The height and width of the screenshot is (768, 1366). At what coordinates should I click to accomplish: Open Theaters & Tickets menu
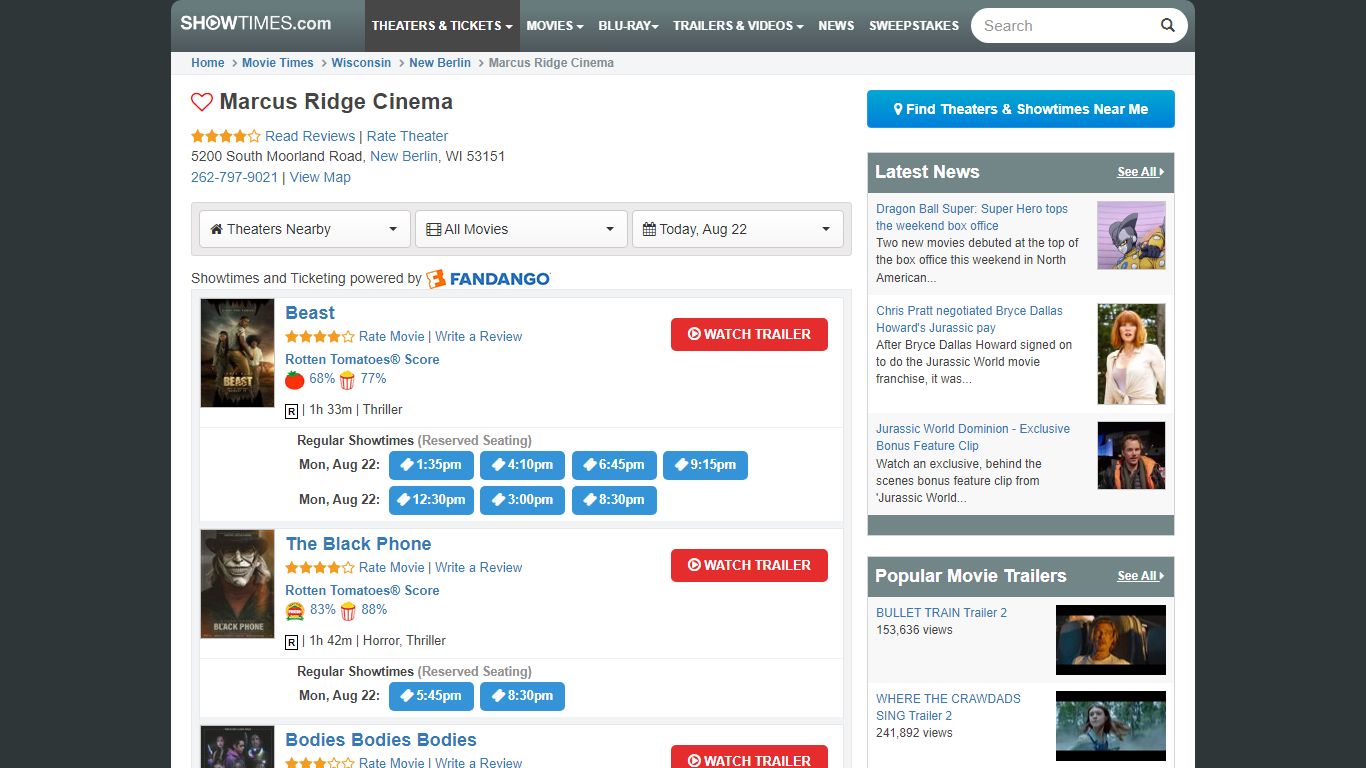[x=442, y=26]
